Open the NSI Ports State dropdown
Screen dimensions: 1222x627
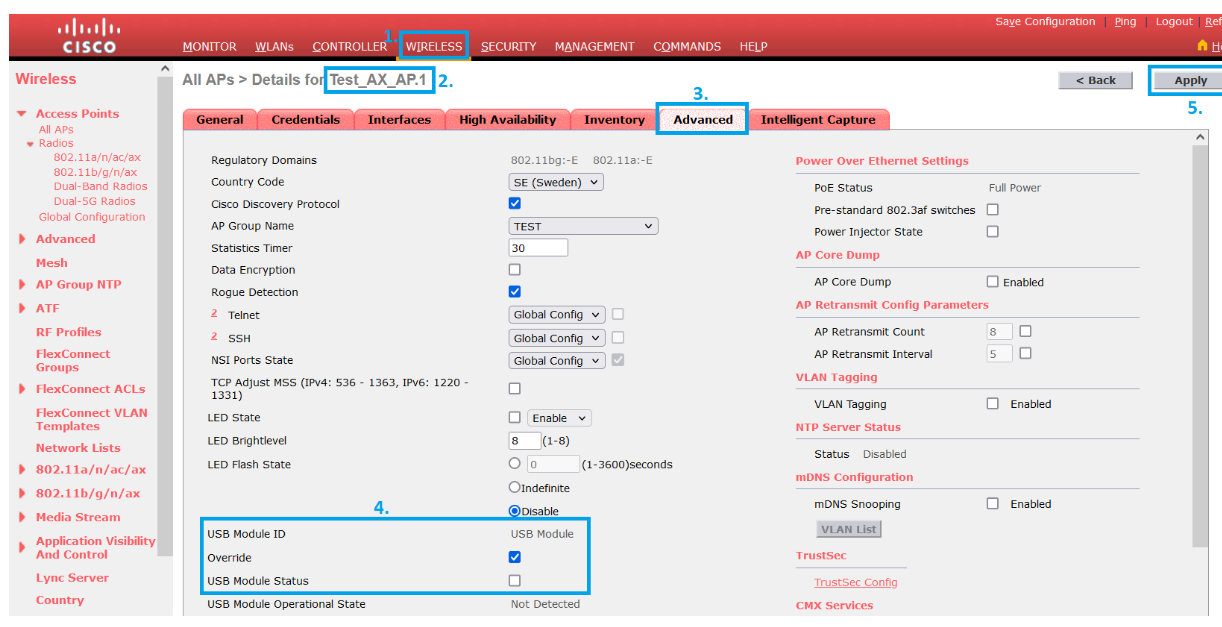(557, 360)
